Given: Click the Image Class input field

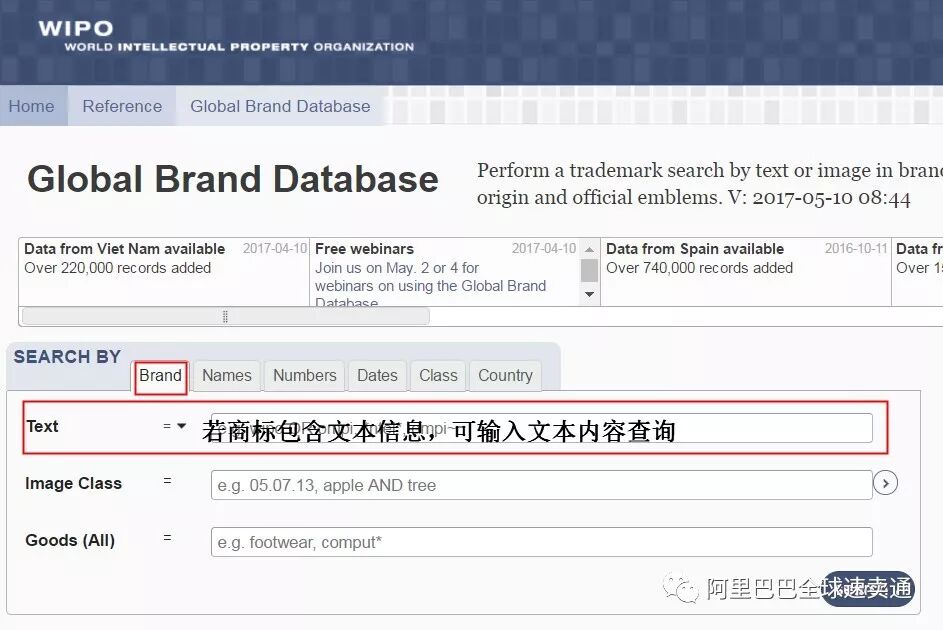Looking at the screenshot, I should coord(541,485).
